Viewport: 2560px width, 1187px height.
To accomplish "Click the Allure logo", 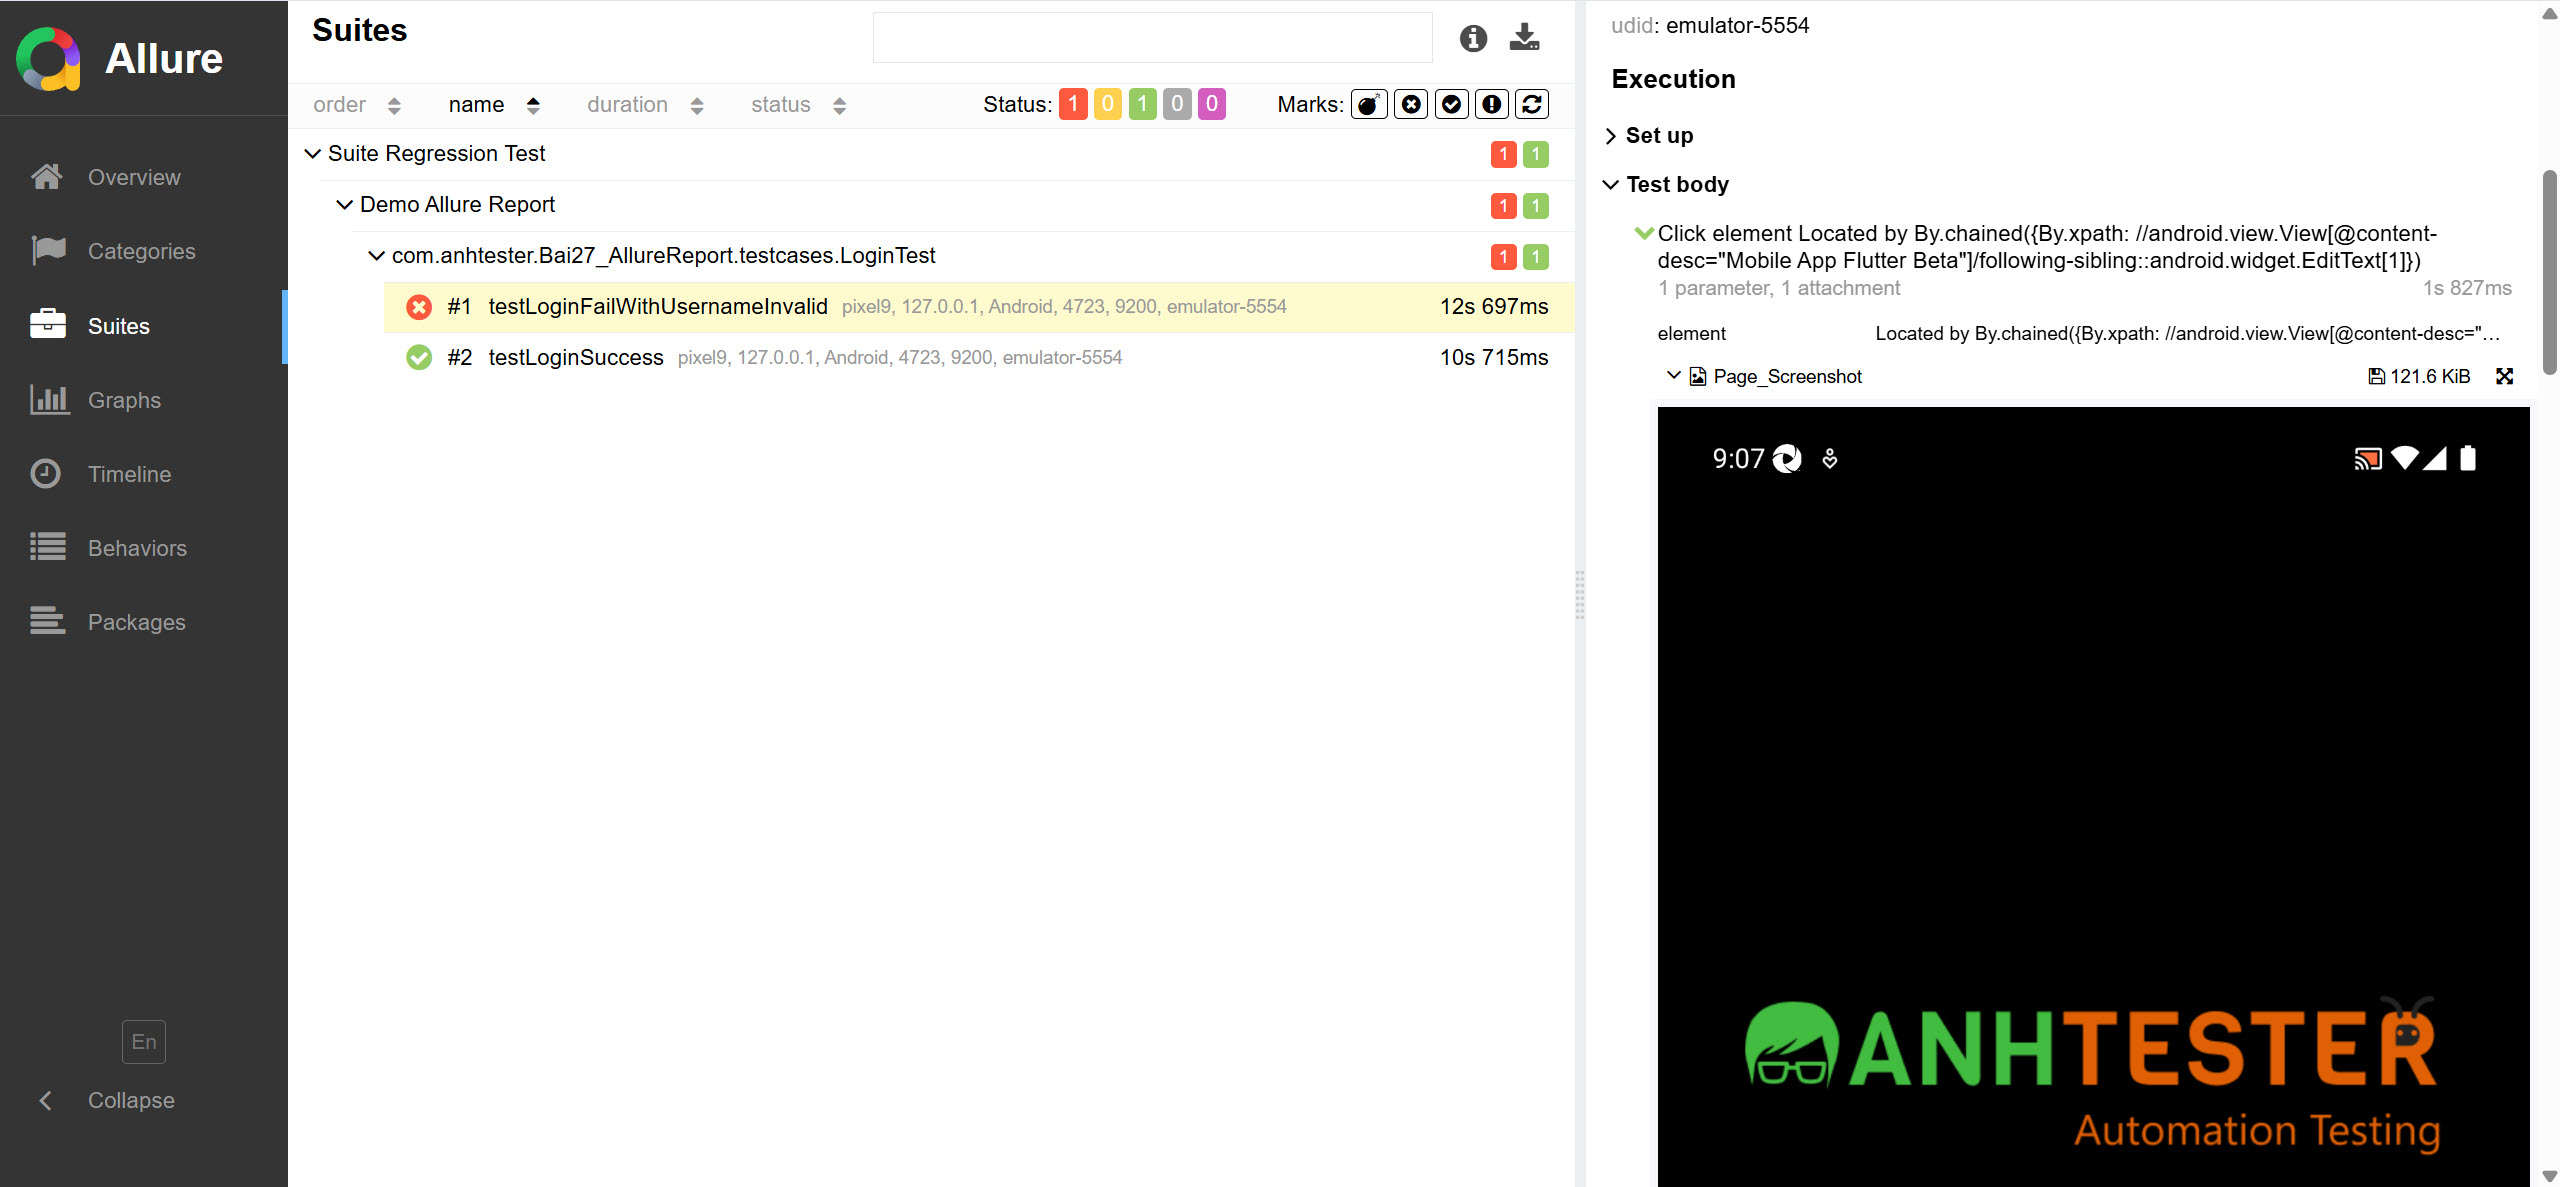I will tap(48, 59).
